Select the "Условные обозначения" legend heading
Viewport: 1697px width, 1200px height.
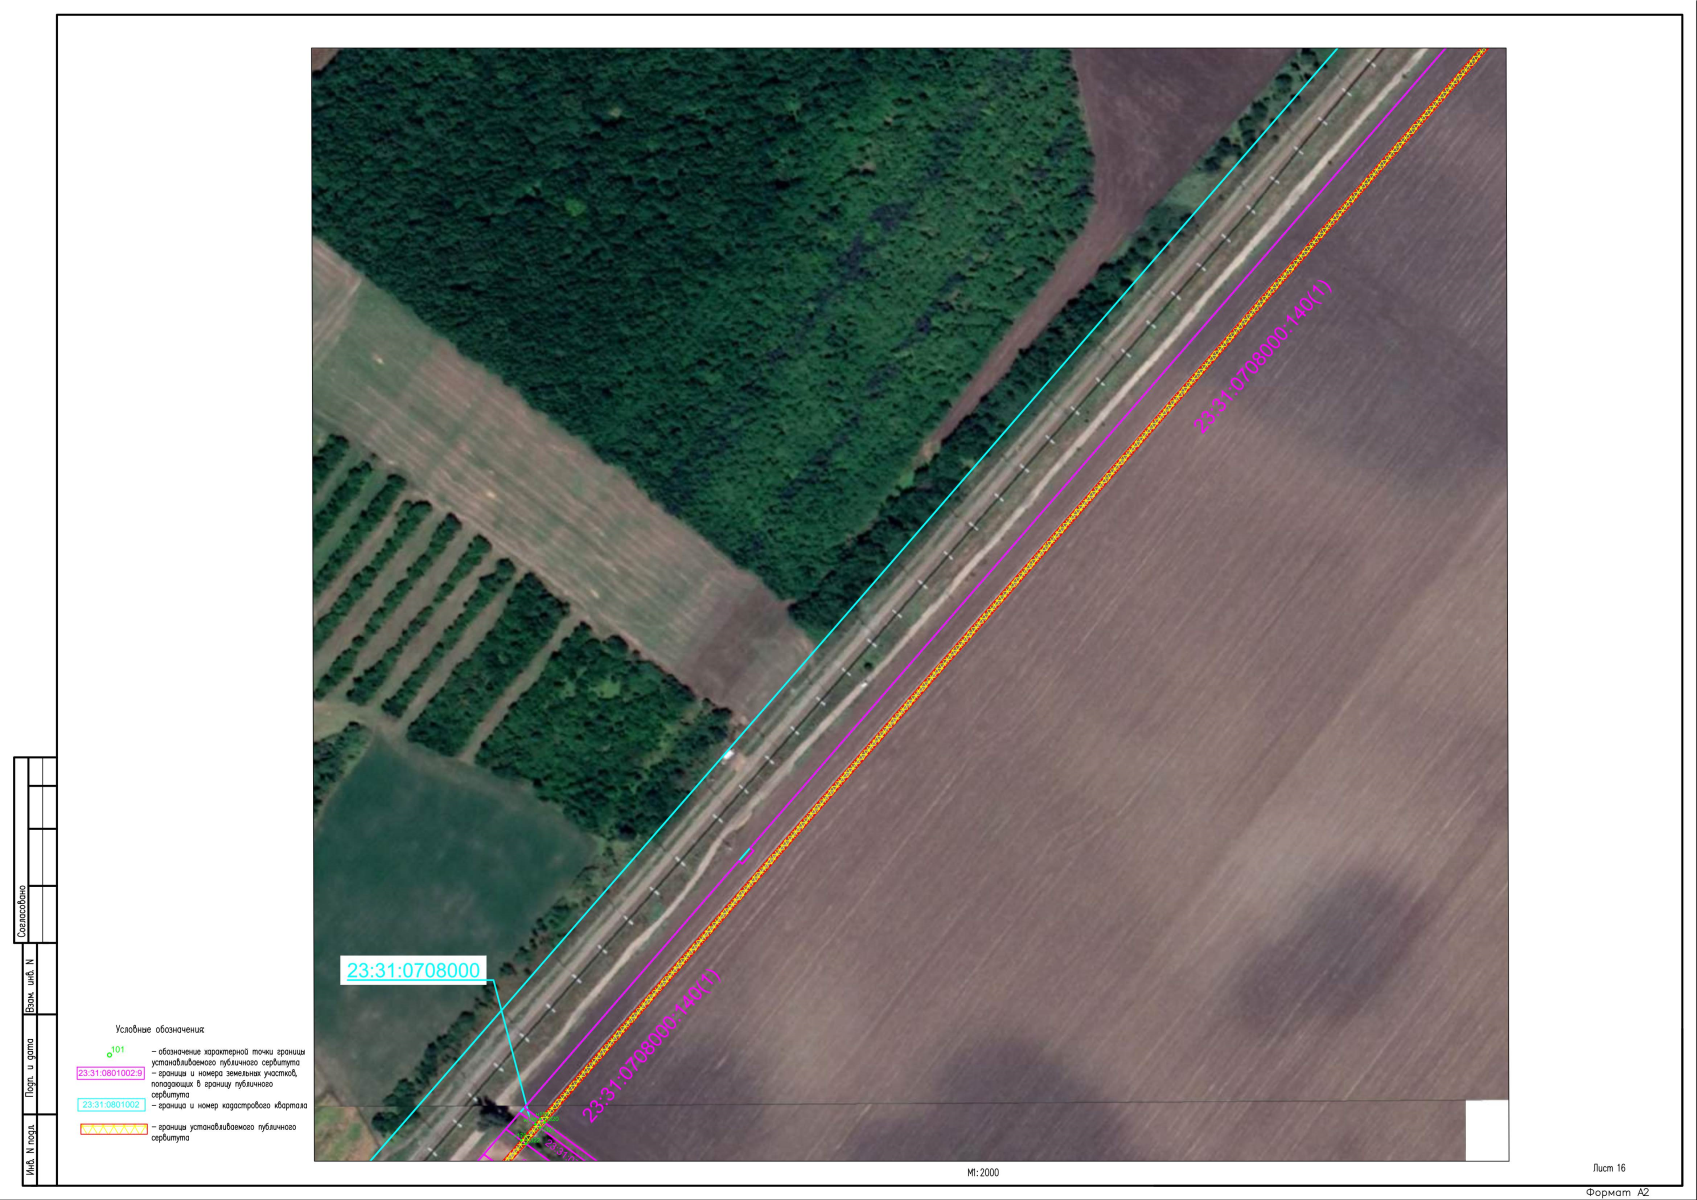pyautogui.click(x=160, y=1029)
